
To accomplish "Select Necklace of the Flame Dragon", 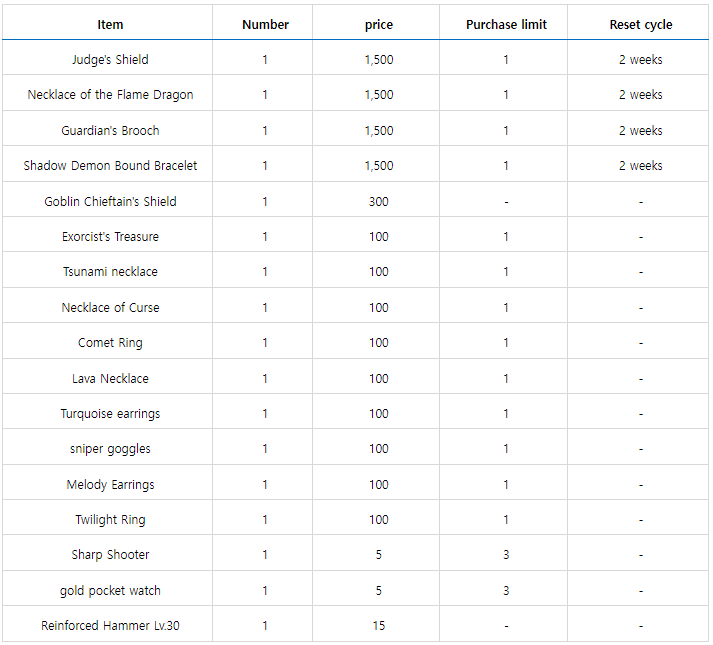I will pos(110,95).
